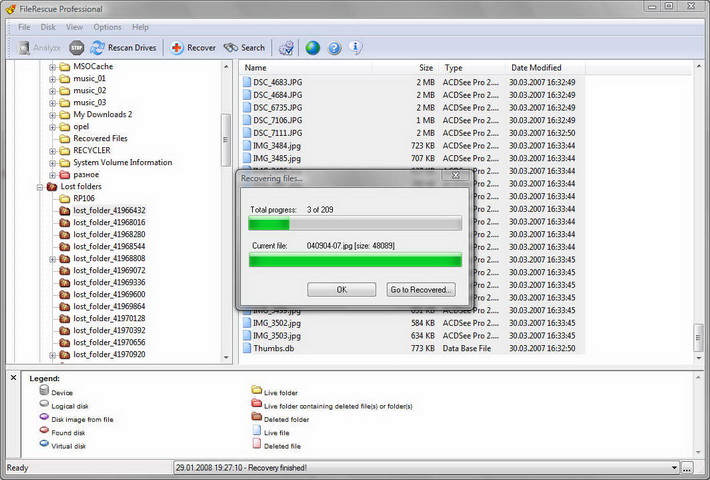Select file DSC_7106.JPG
Screen dimensions: 710x480
click(278, 120)
